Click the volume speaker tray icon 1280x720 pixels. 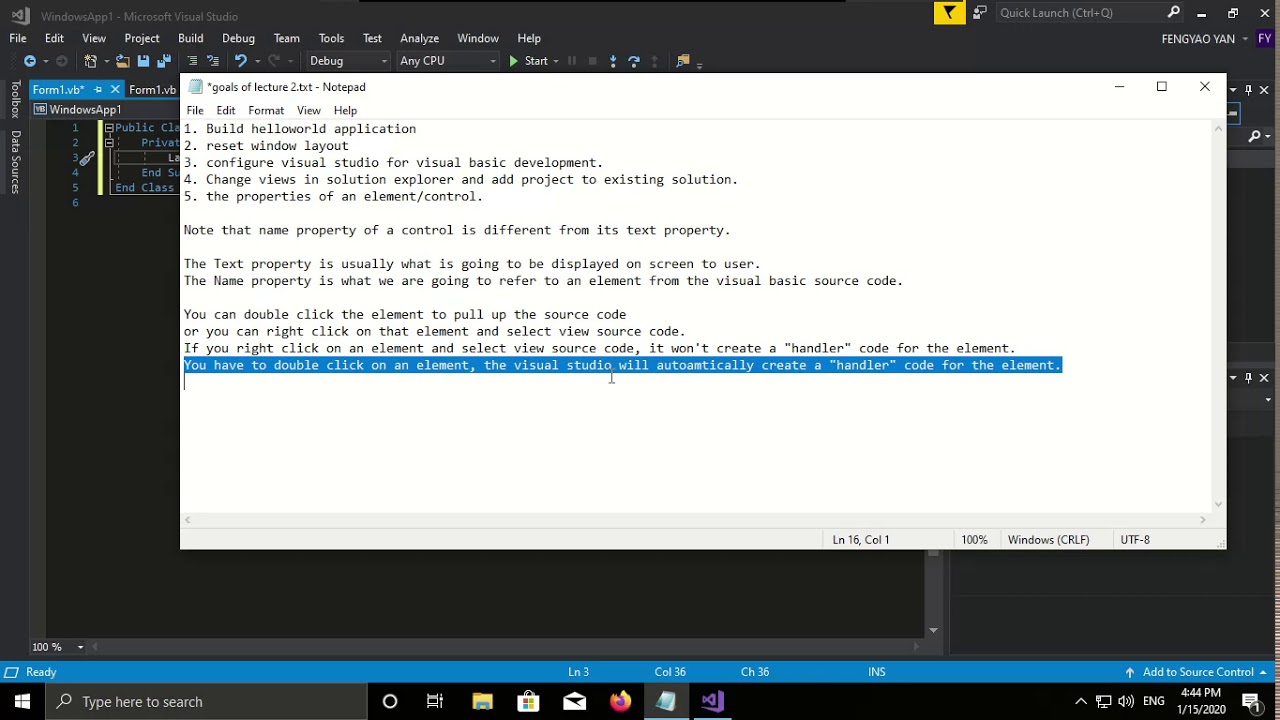pos(1127,701)
